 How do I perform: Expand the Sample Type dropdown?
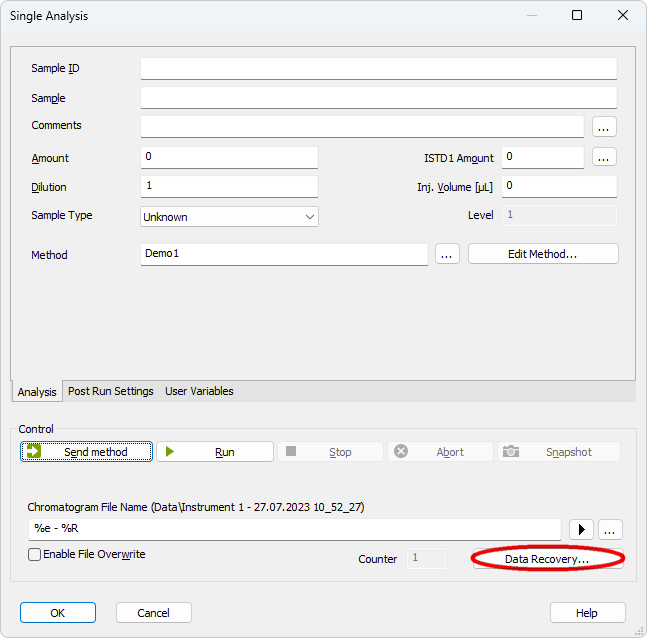pyautogui.click(x=309, y=216)
